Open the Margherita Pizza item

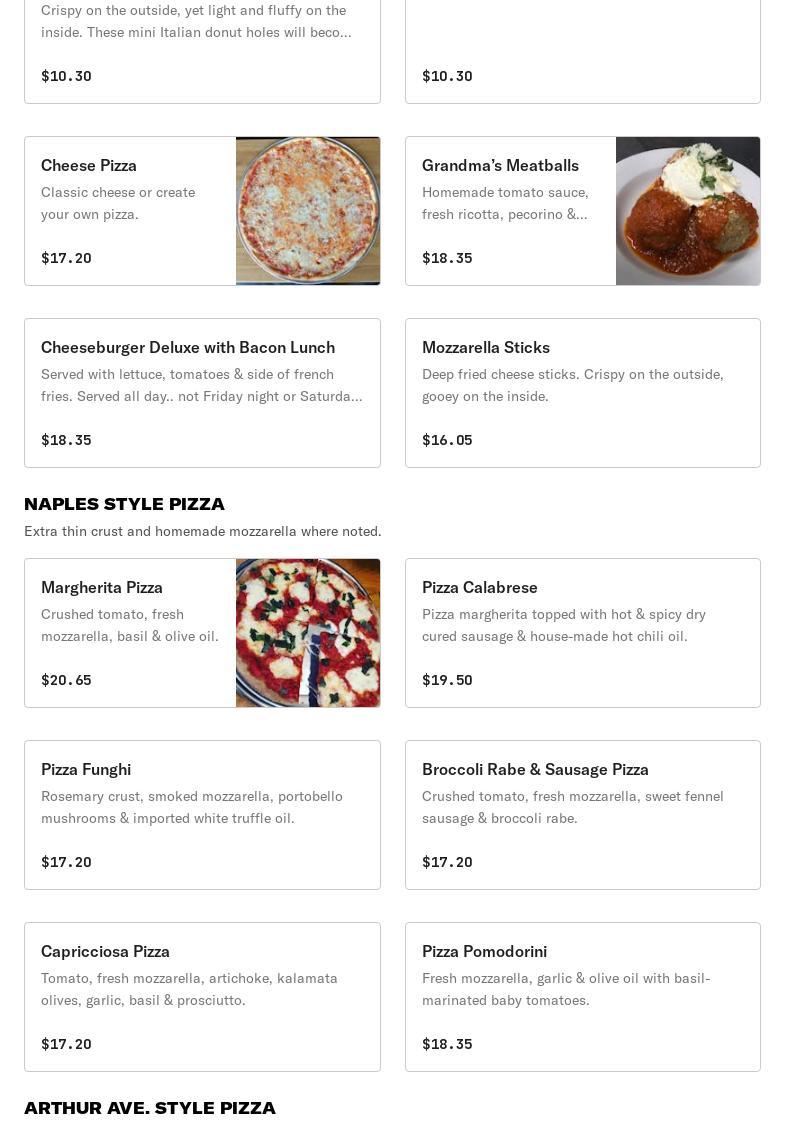pos(102,587)
